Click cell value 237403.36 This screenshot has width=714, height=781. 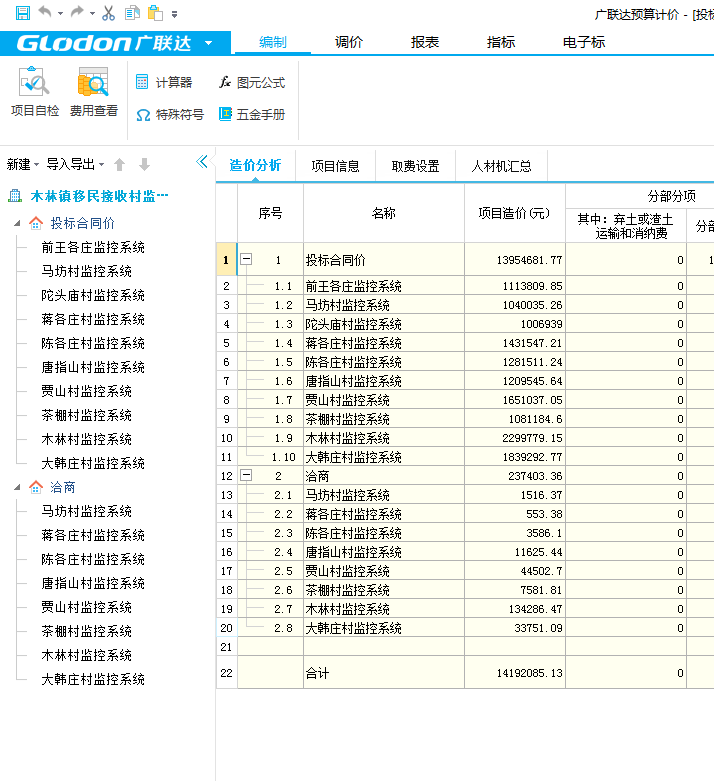[515, 476]
